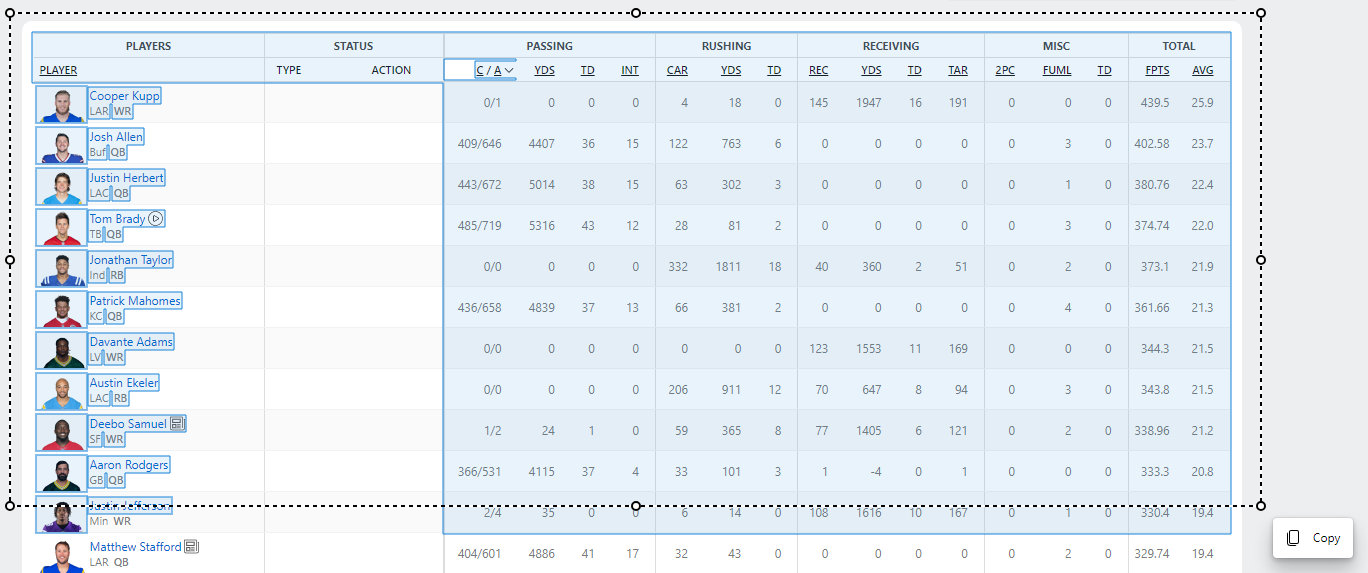Click the 343.8 FPTS value
This screenshot has height=573, width=1368.
pyautogui.click(x=1154, y=390)
